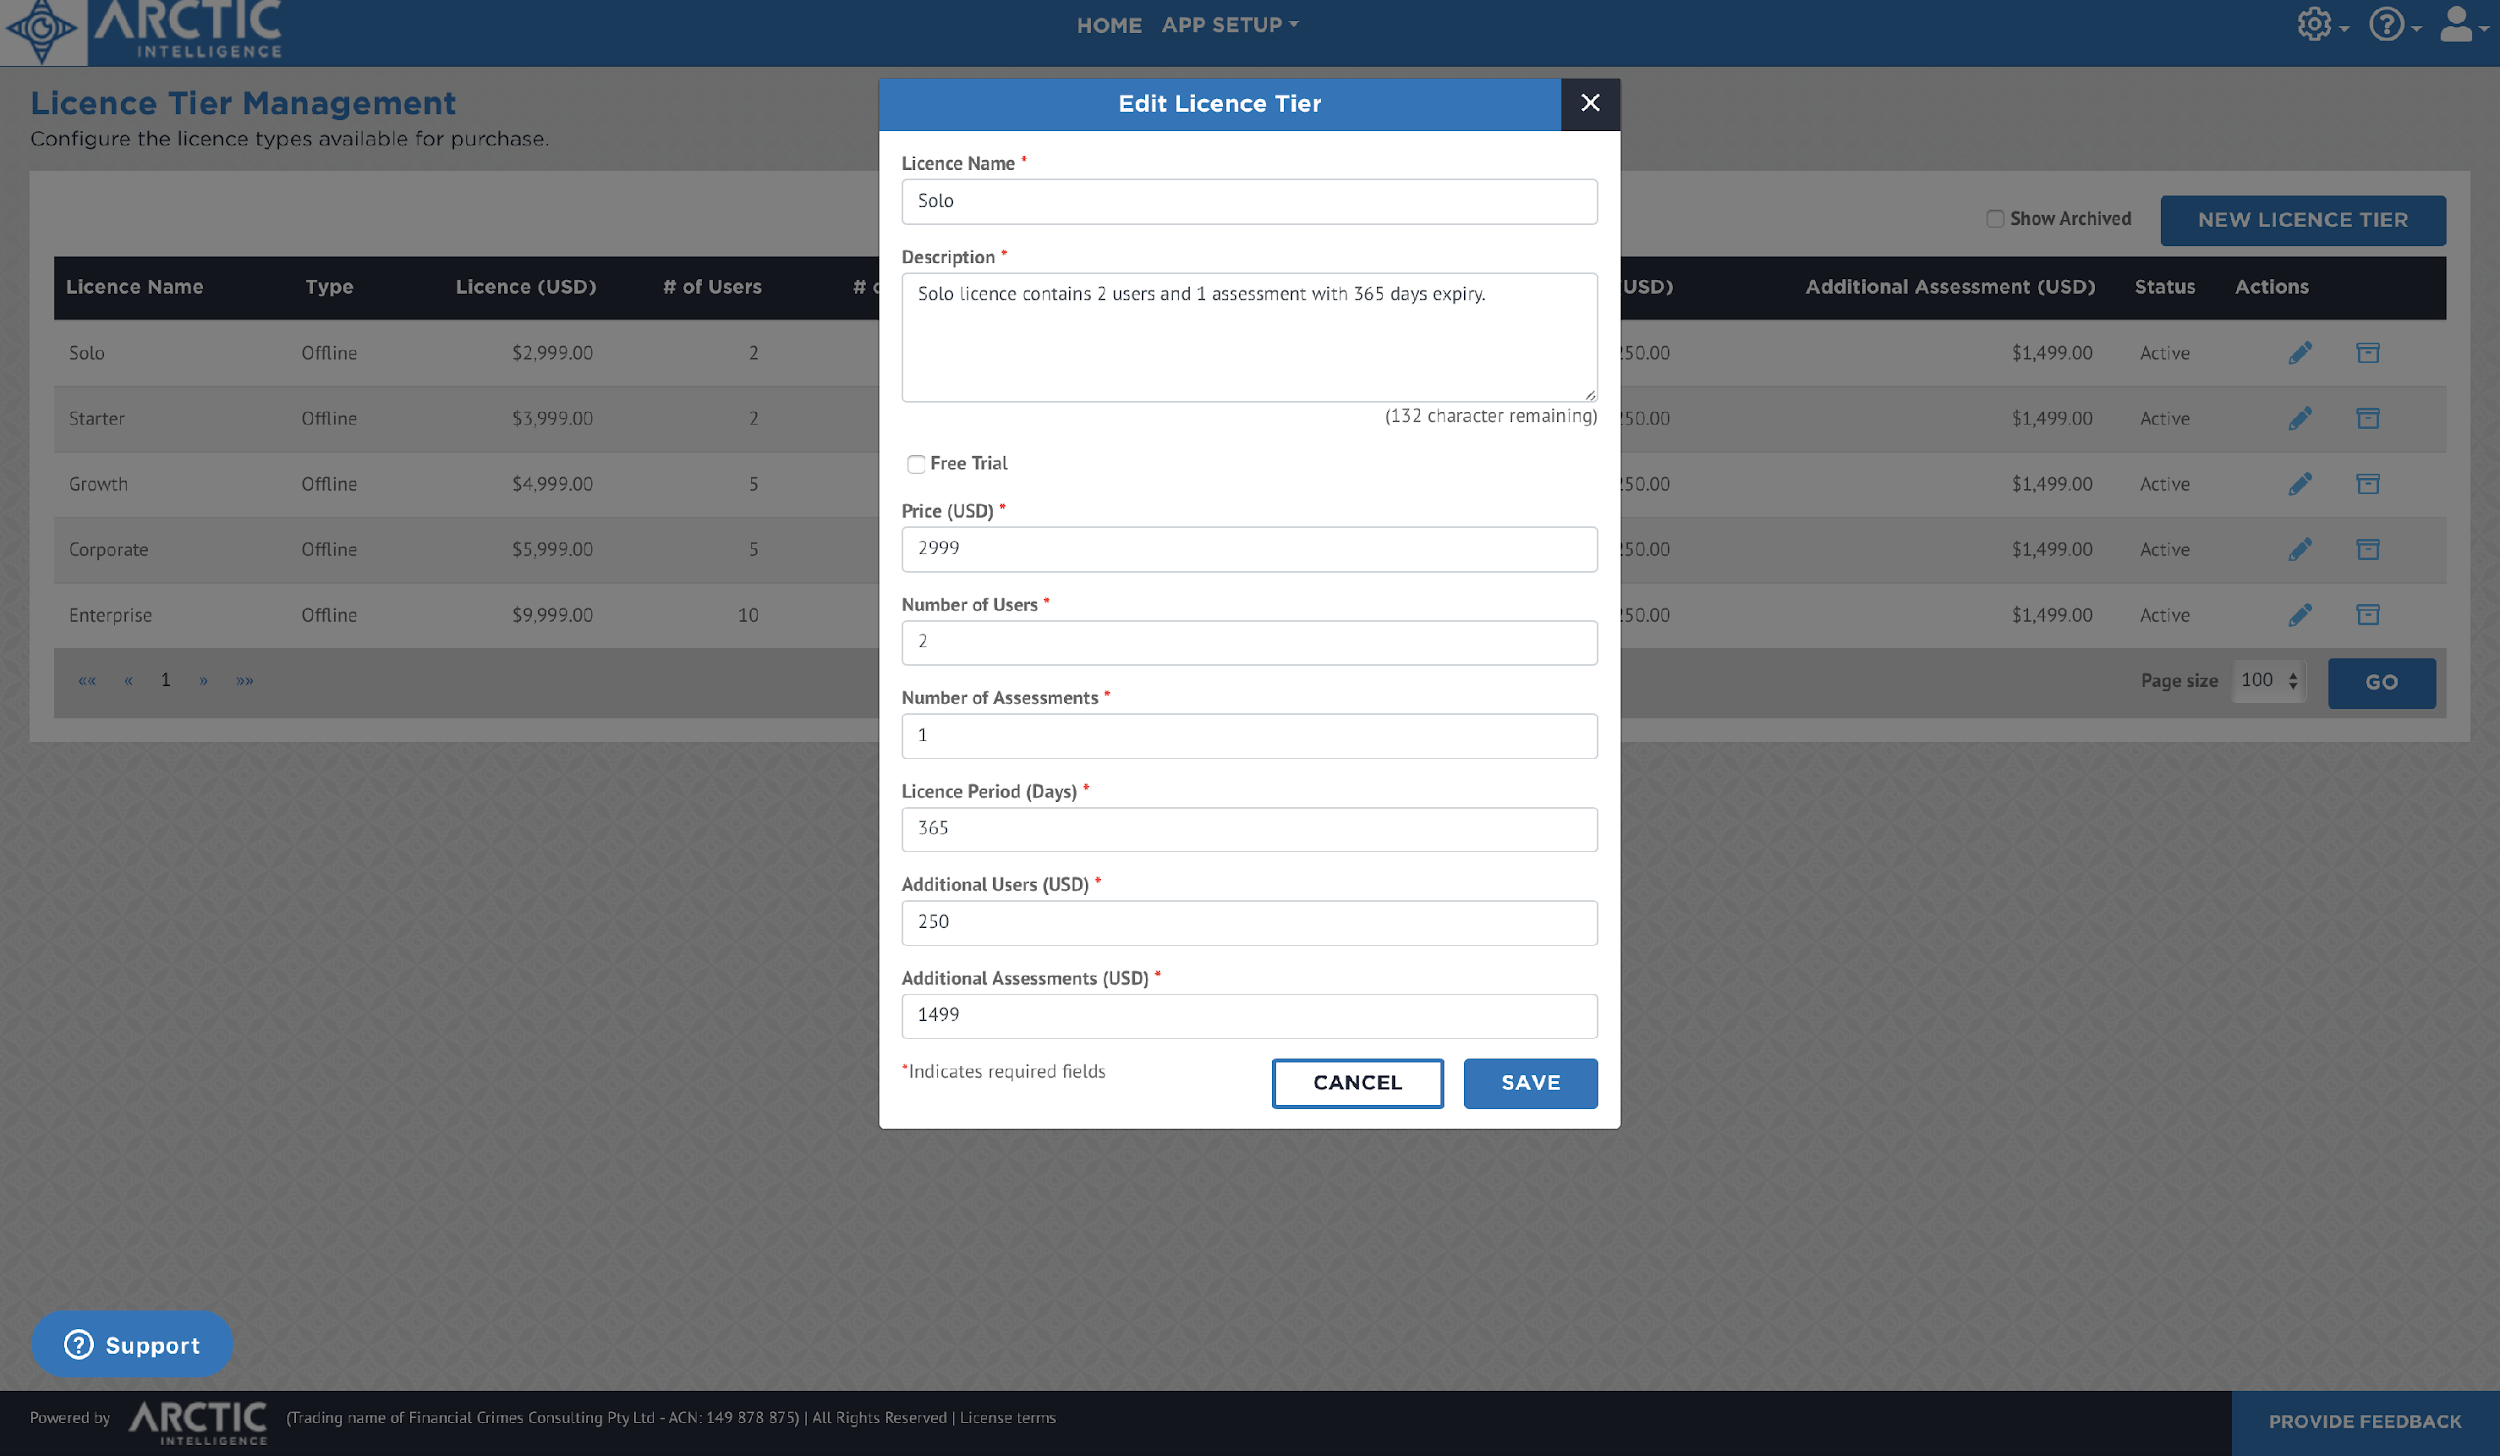The width and height of the screenshot is (2500, 1456).
Task: Open the settings gear menu
Action: coord(2322,24)
